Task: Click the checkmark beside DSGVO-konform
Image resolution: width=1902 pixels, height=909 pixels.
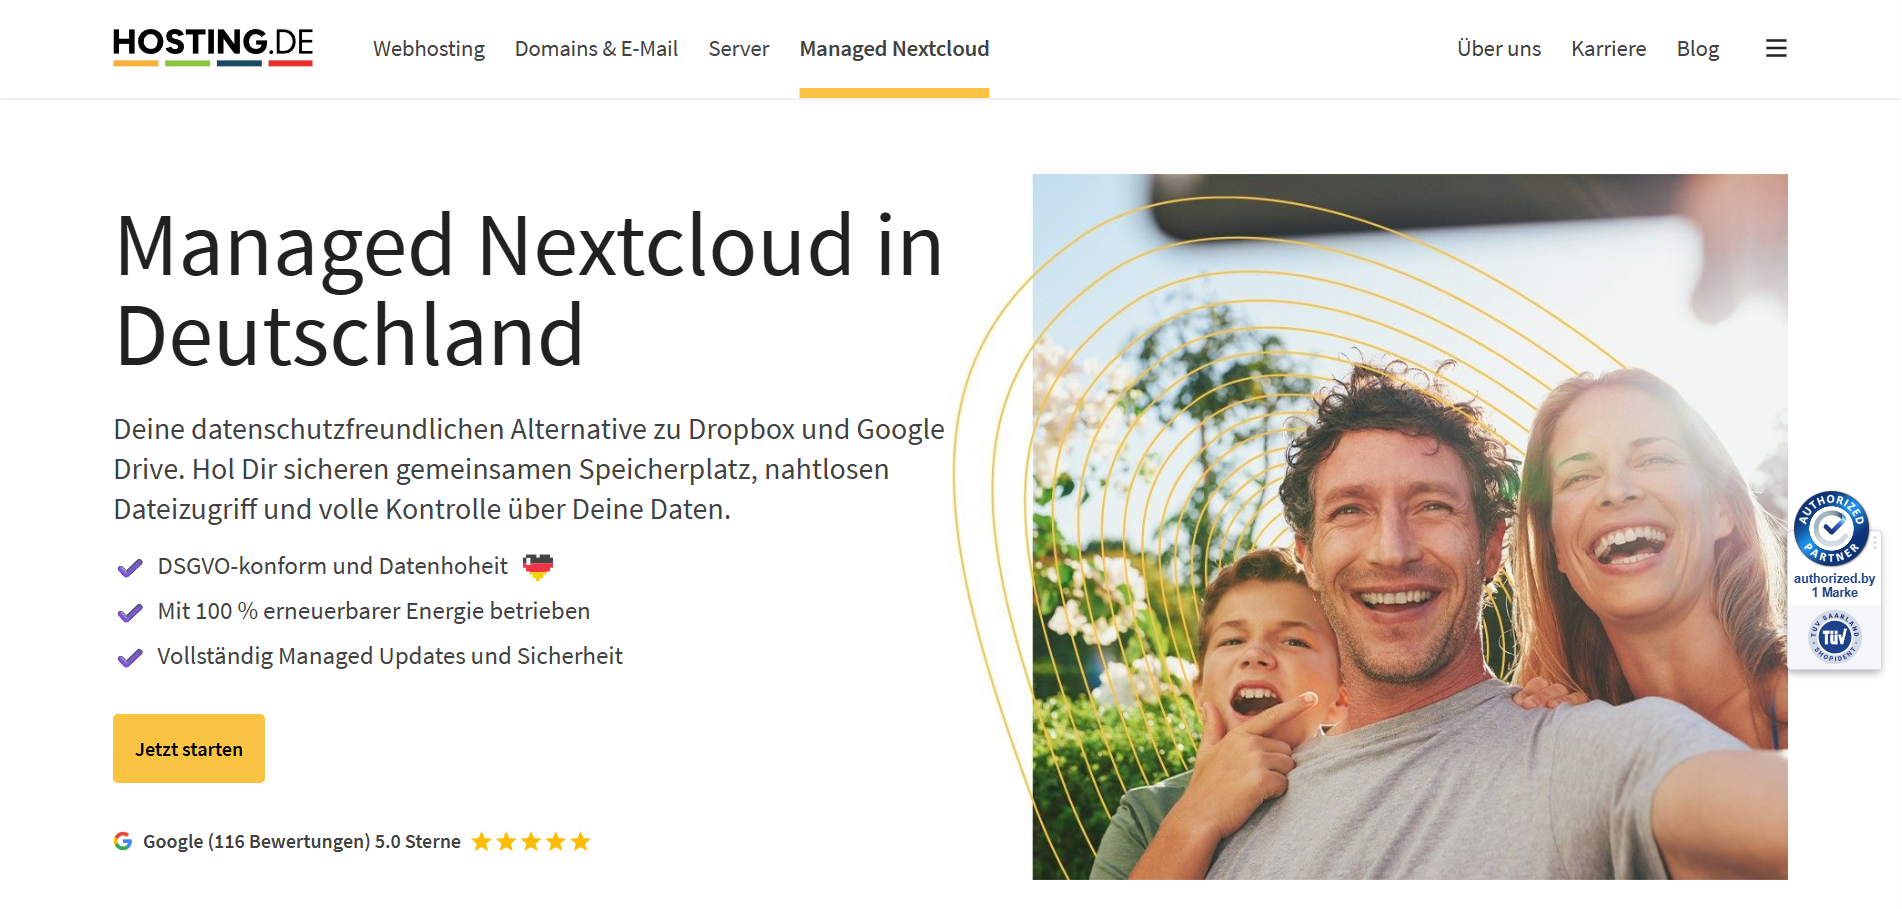Action: point(130,568)
